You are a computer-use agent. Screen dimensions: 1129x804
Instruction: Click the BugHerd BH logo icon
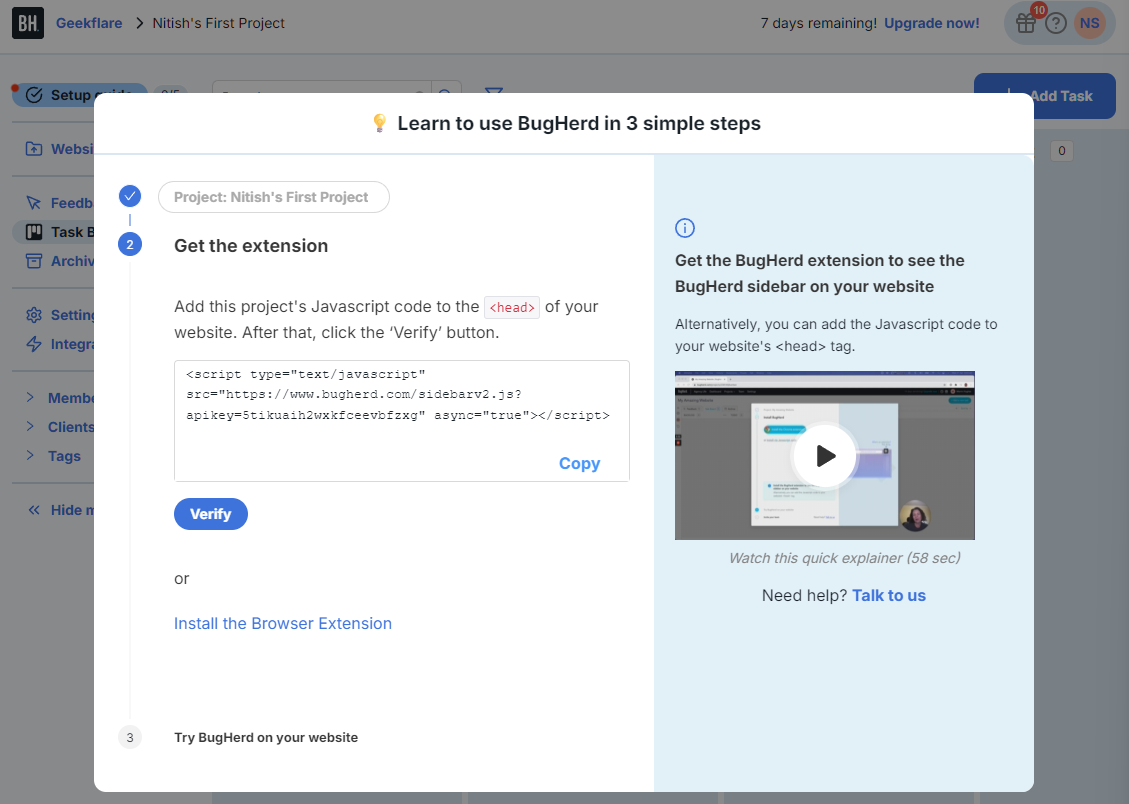(x=28, y=23)
